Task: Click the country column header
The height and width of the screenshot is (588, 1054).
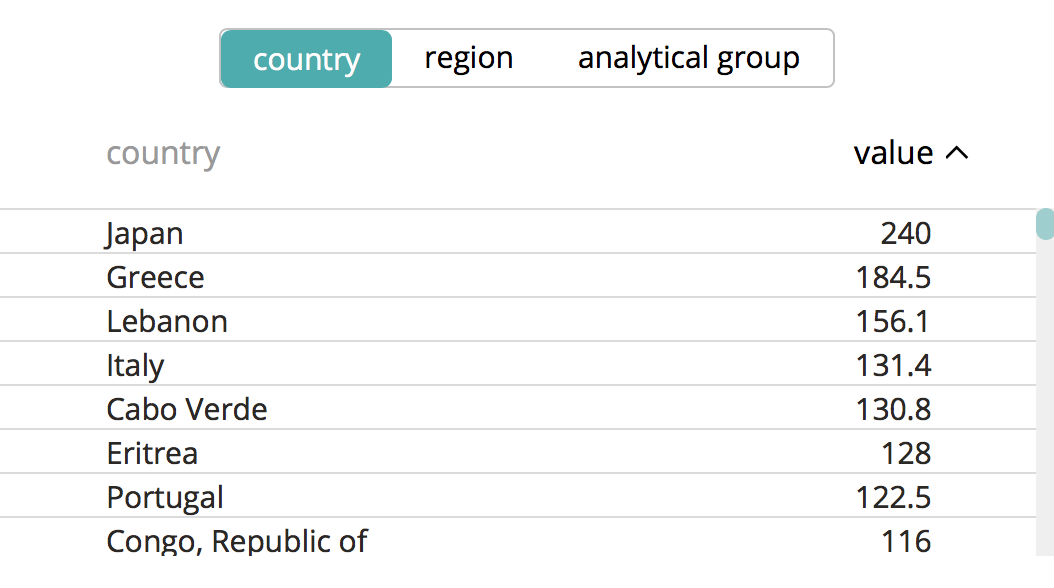Action: (x=163, y=153)
